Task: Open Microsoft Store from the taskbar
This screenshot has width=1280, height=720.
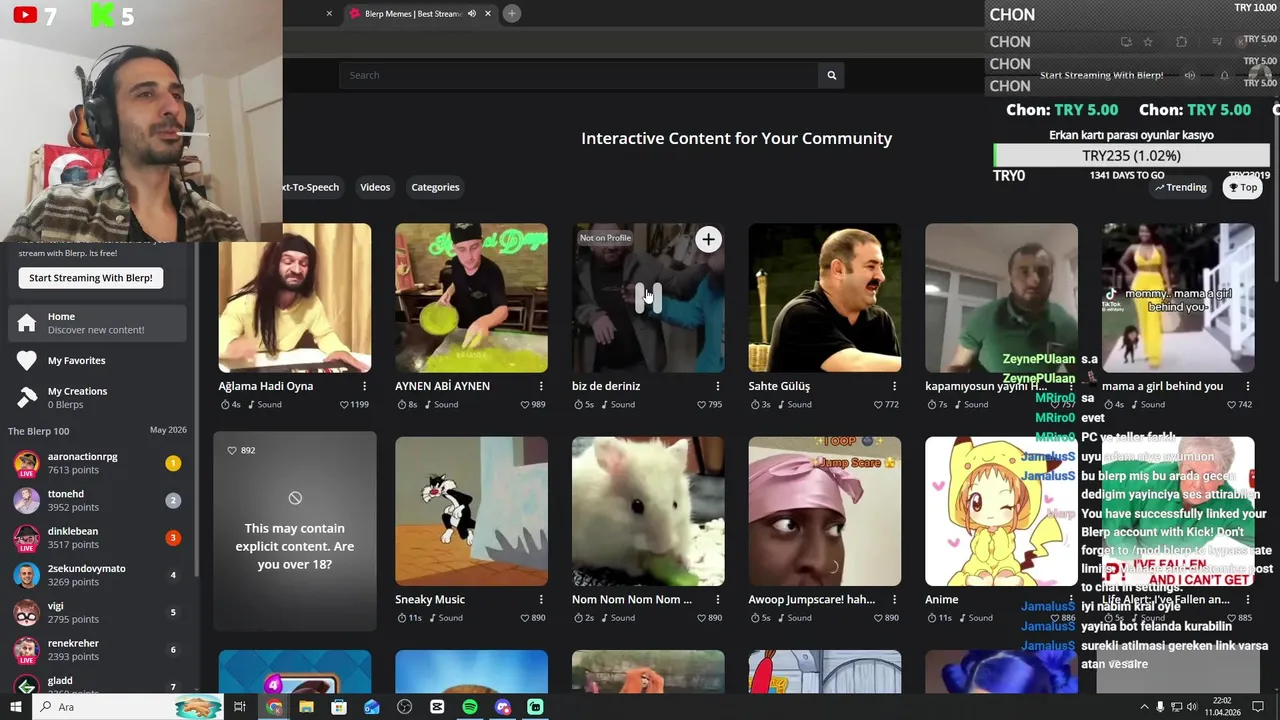Action: point(339,707)
